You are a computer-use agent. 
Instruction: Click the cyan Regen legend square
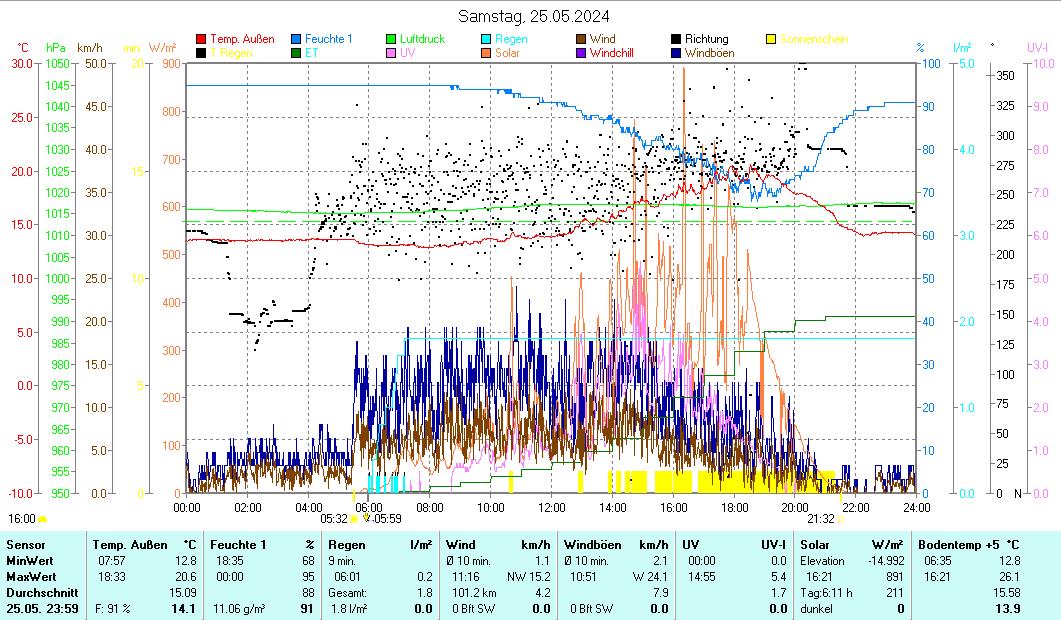coord(486,40)
